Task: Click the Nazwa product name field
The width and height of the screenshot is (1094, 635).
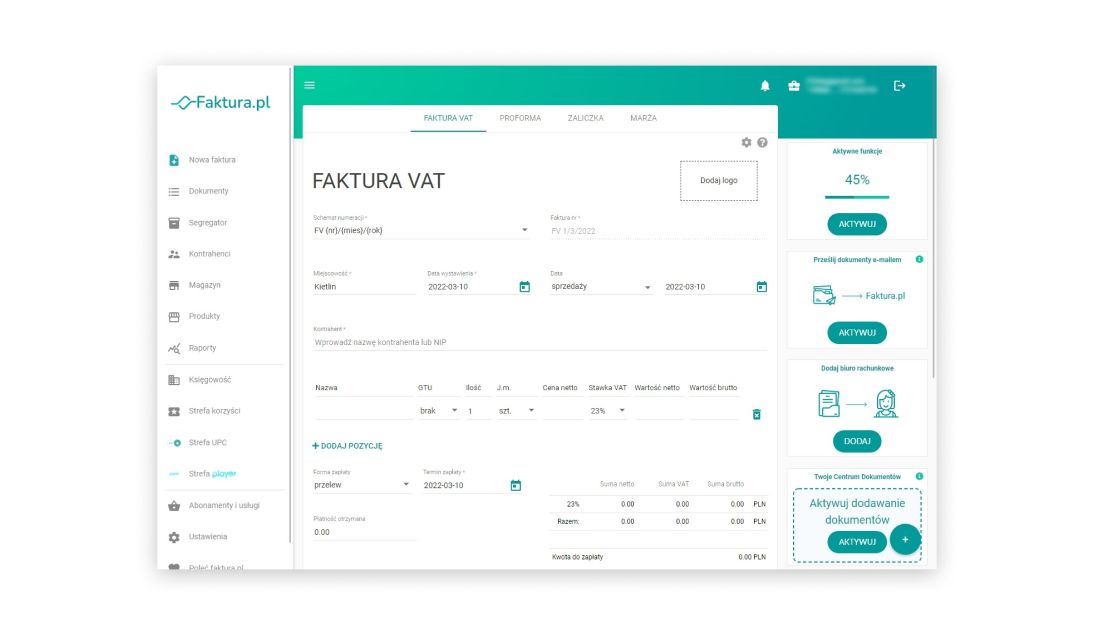Action: [364, 411]
